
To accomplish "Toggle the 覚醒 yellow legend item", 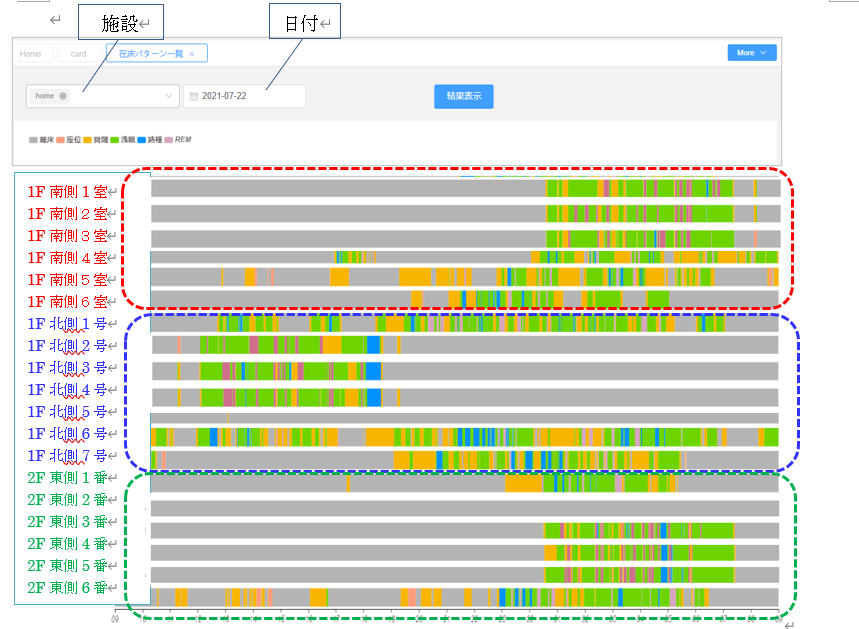I will (x=96, y=140).
